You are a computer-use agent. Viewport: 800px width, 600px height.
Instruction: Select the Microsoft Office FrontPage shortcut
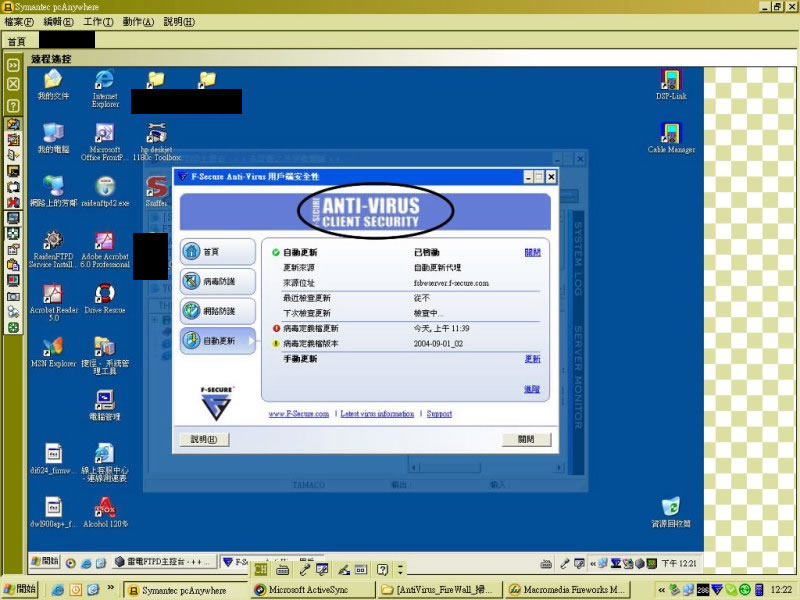(105, 142)
